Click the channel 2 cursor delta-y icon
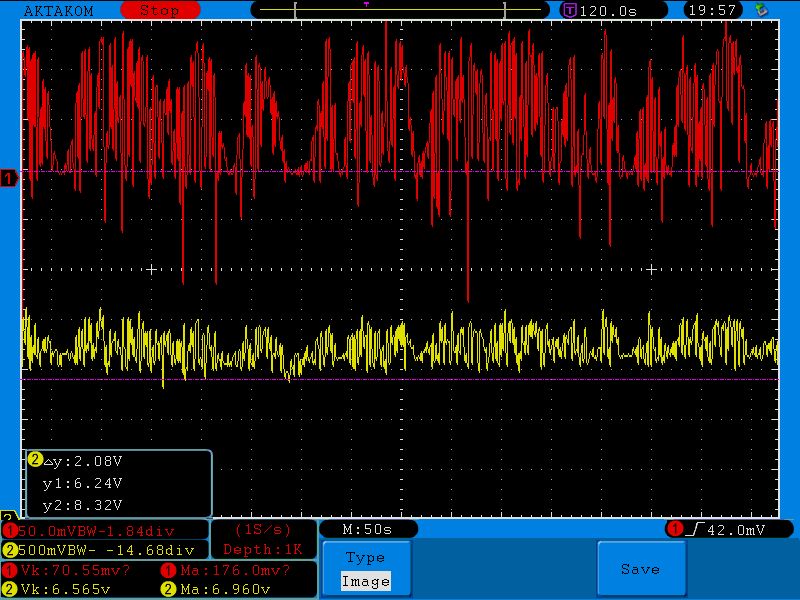 [35, 460]
